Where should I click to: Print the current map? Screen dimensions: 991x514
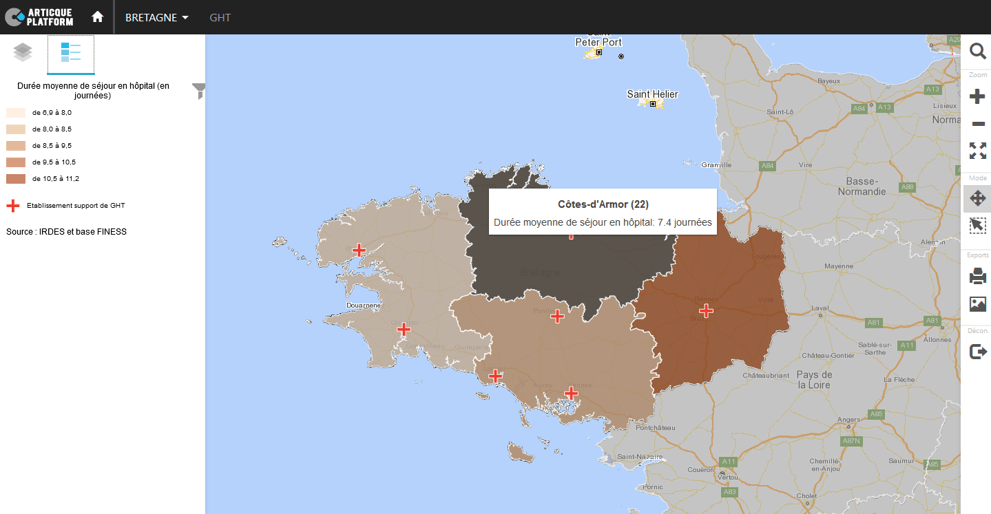click(977, 276)
